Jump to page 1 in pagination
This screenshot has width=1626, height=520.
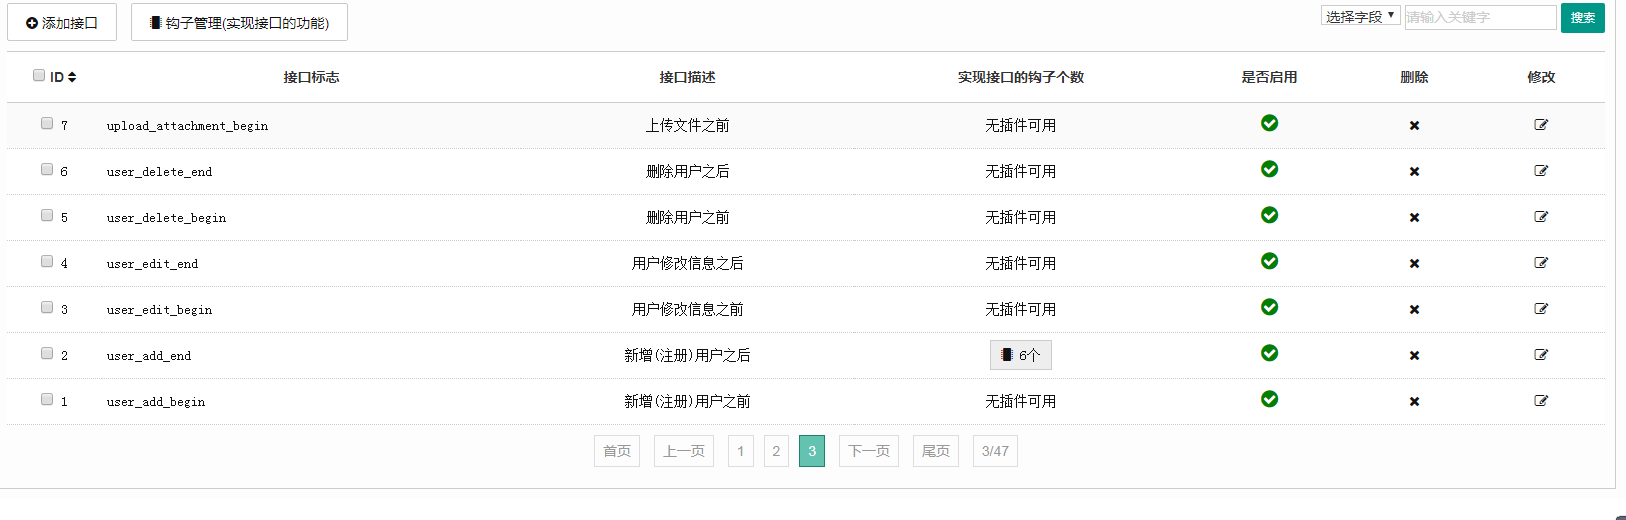(x=740, y=451)
